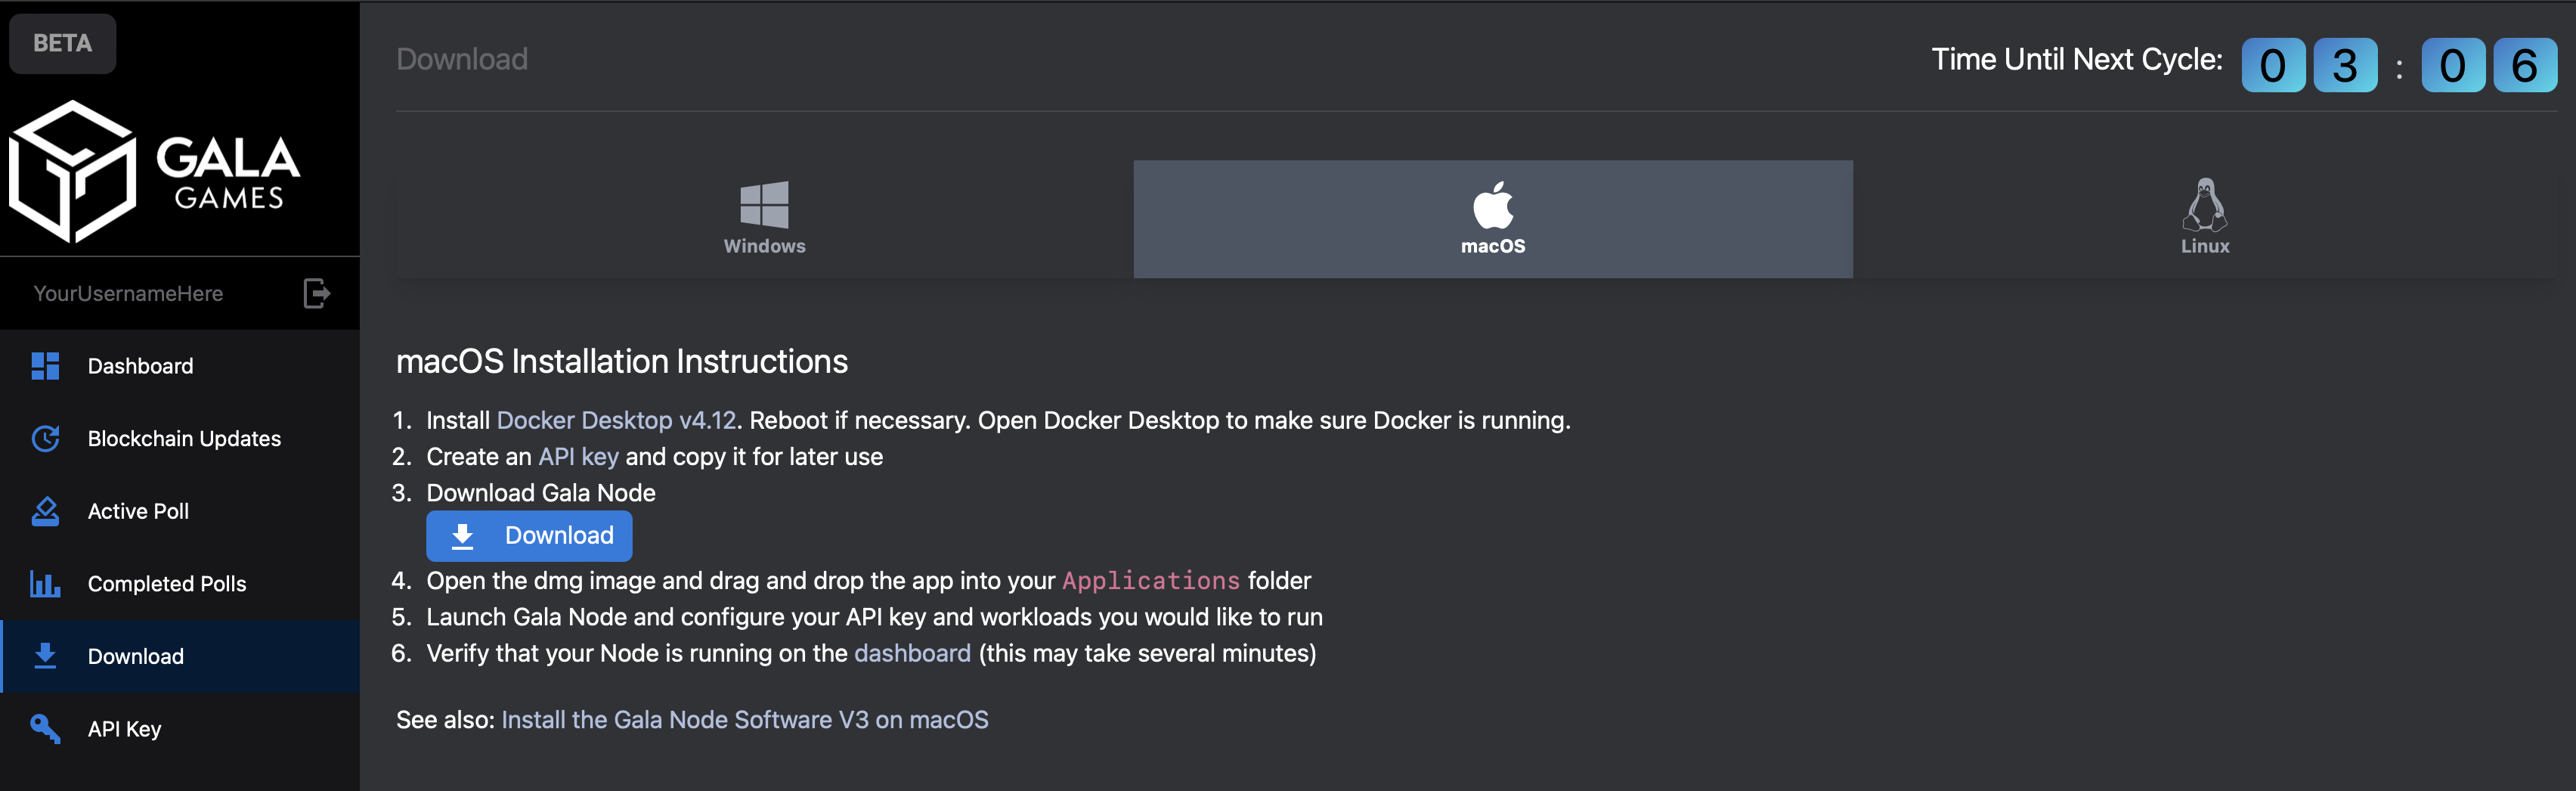
Task: Click the Gala Games cube logo
Action: [73, 171]
